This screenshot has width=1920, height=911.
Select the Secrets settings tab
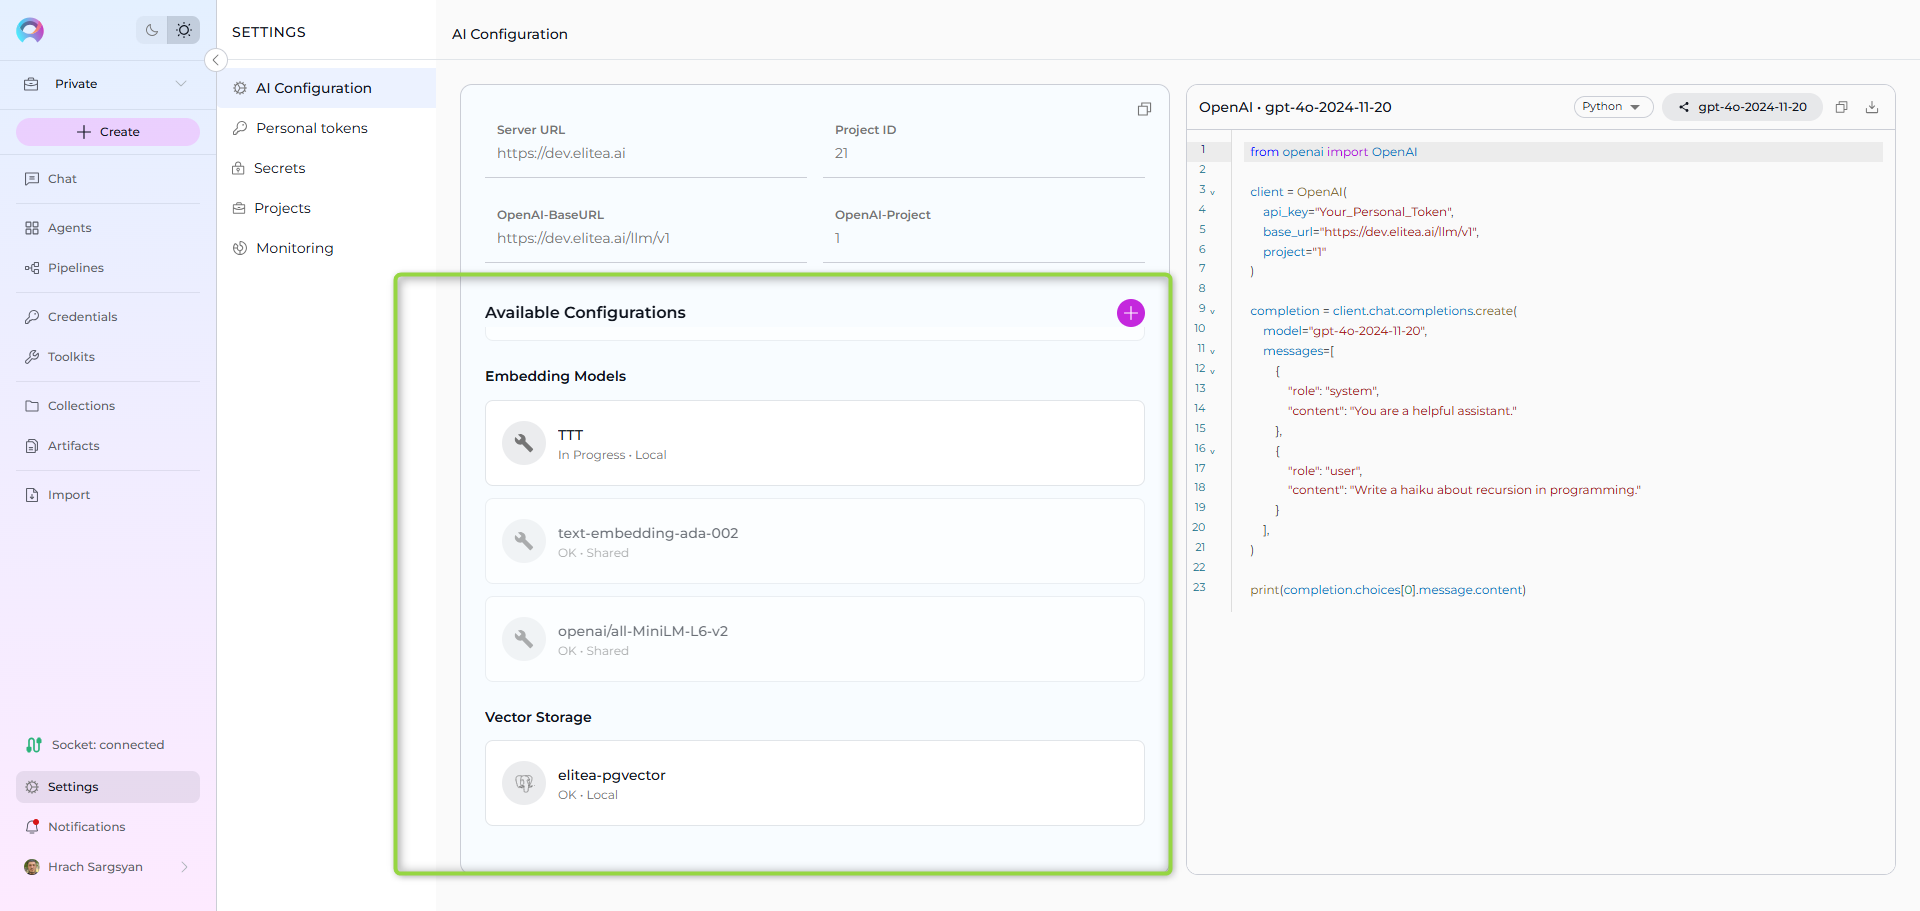[327, 168]
